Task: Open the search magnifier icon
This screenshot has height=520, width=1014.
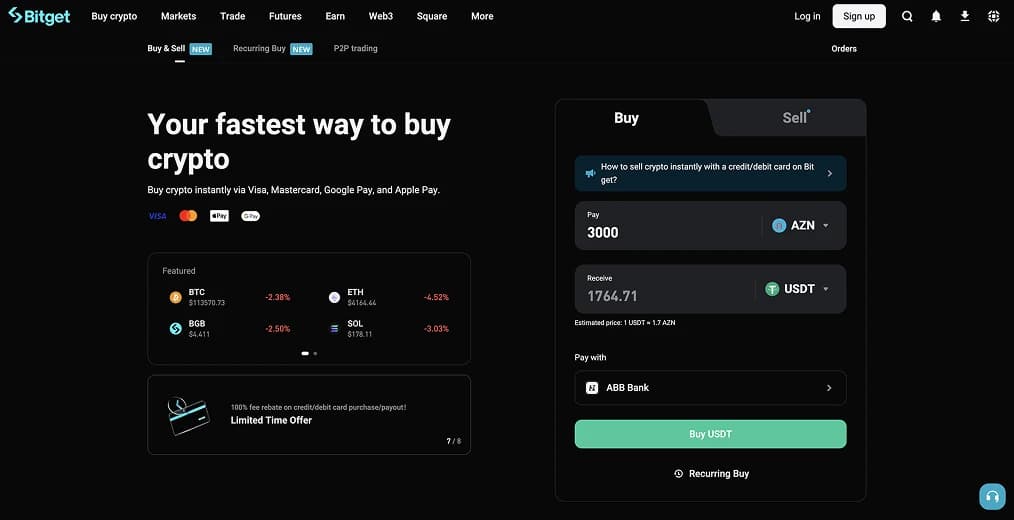Action: (907, 16)
